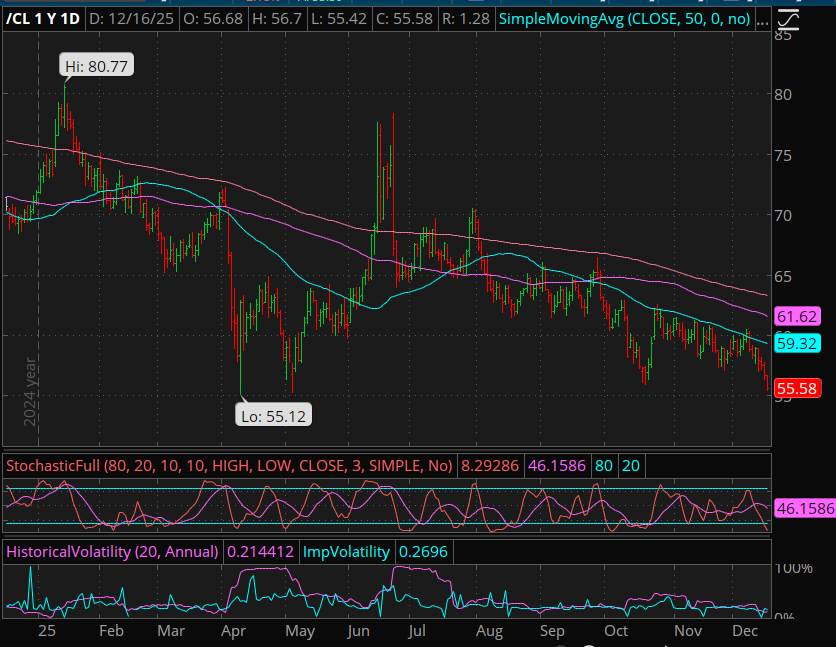Image resolution: width=836 pixels, height=647 pixels.
Task: Click the 46.1586 value in StochasticFull header
Action: (x=557, y=466)
